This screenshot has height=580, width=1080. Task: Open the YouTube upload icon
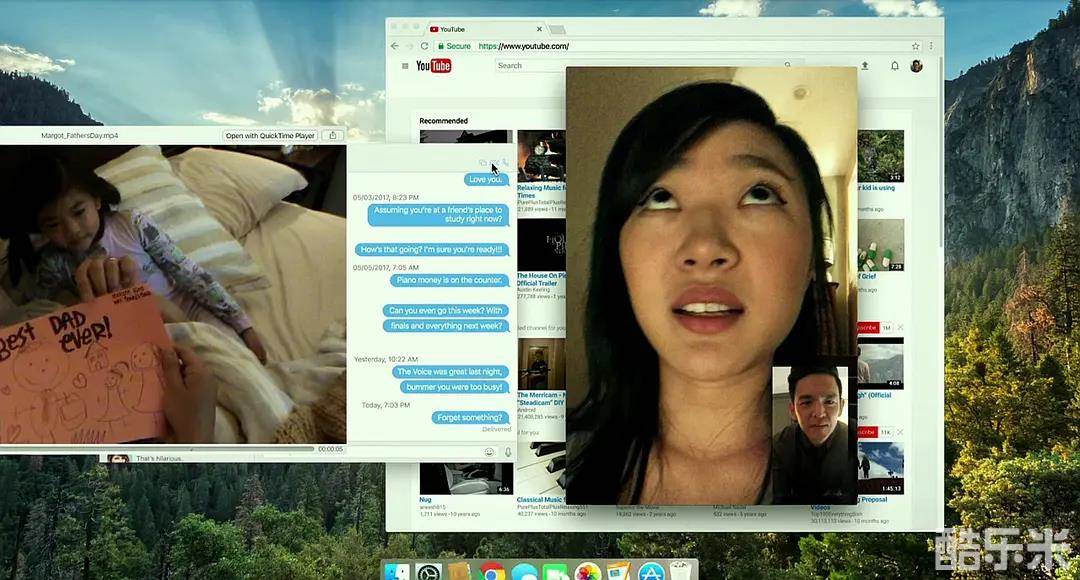(864, 66)
